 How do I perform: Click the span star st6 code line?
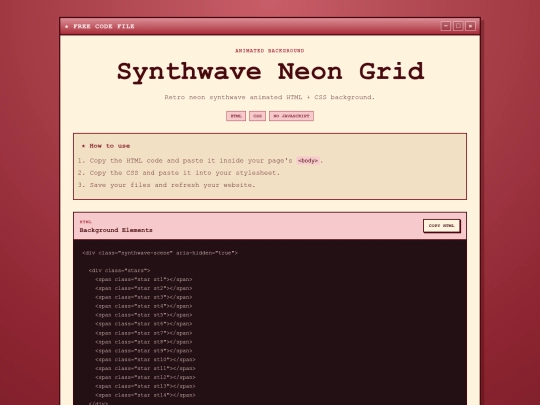(144, 324)
